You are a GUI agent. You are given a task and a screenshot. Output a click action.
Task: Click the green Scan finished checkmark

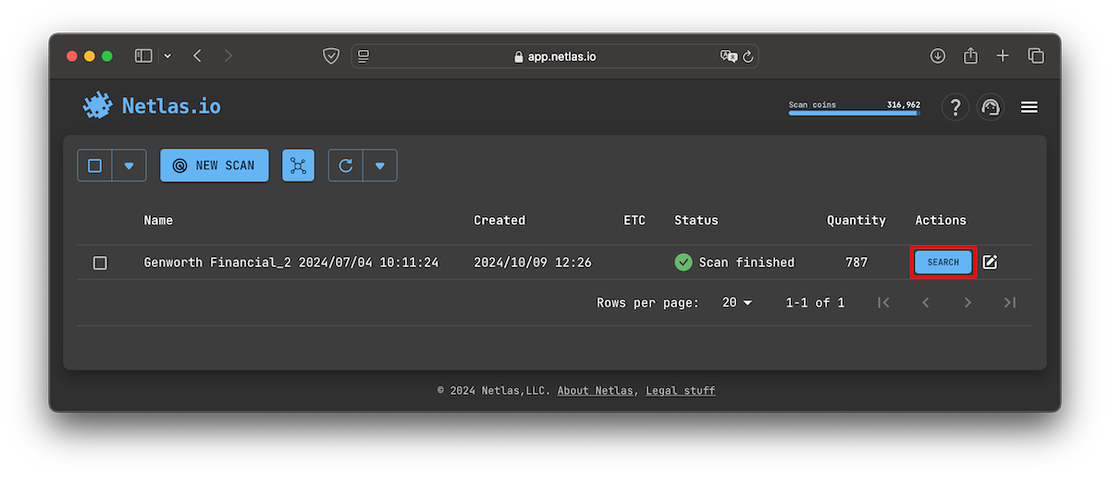pyautogui.click(x=683, y=263)
